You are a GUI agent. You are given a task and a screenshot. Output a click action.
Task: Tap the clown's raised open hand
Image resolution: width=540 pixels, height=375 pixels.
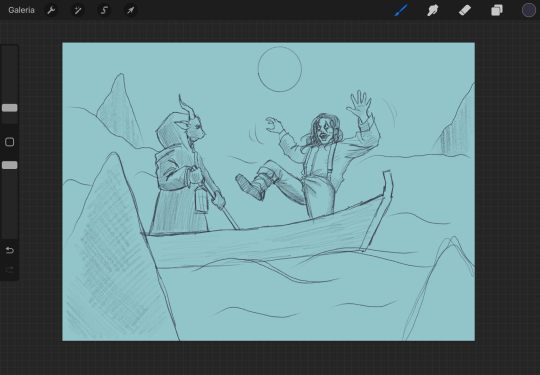point(360,105)
